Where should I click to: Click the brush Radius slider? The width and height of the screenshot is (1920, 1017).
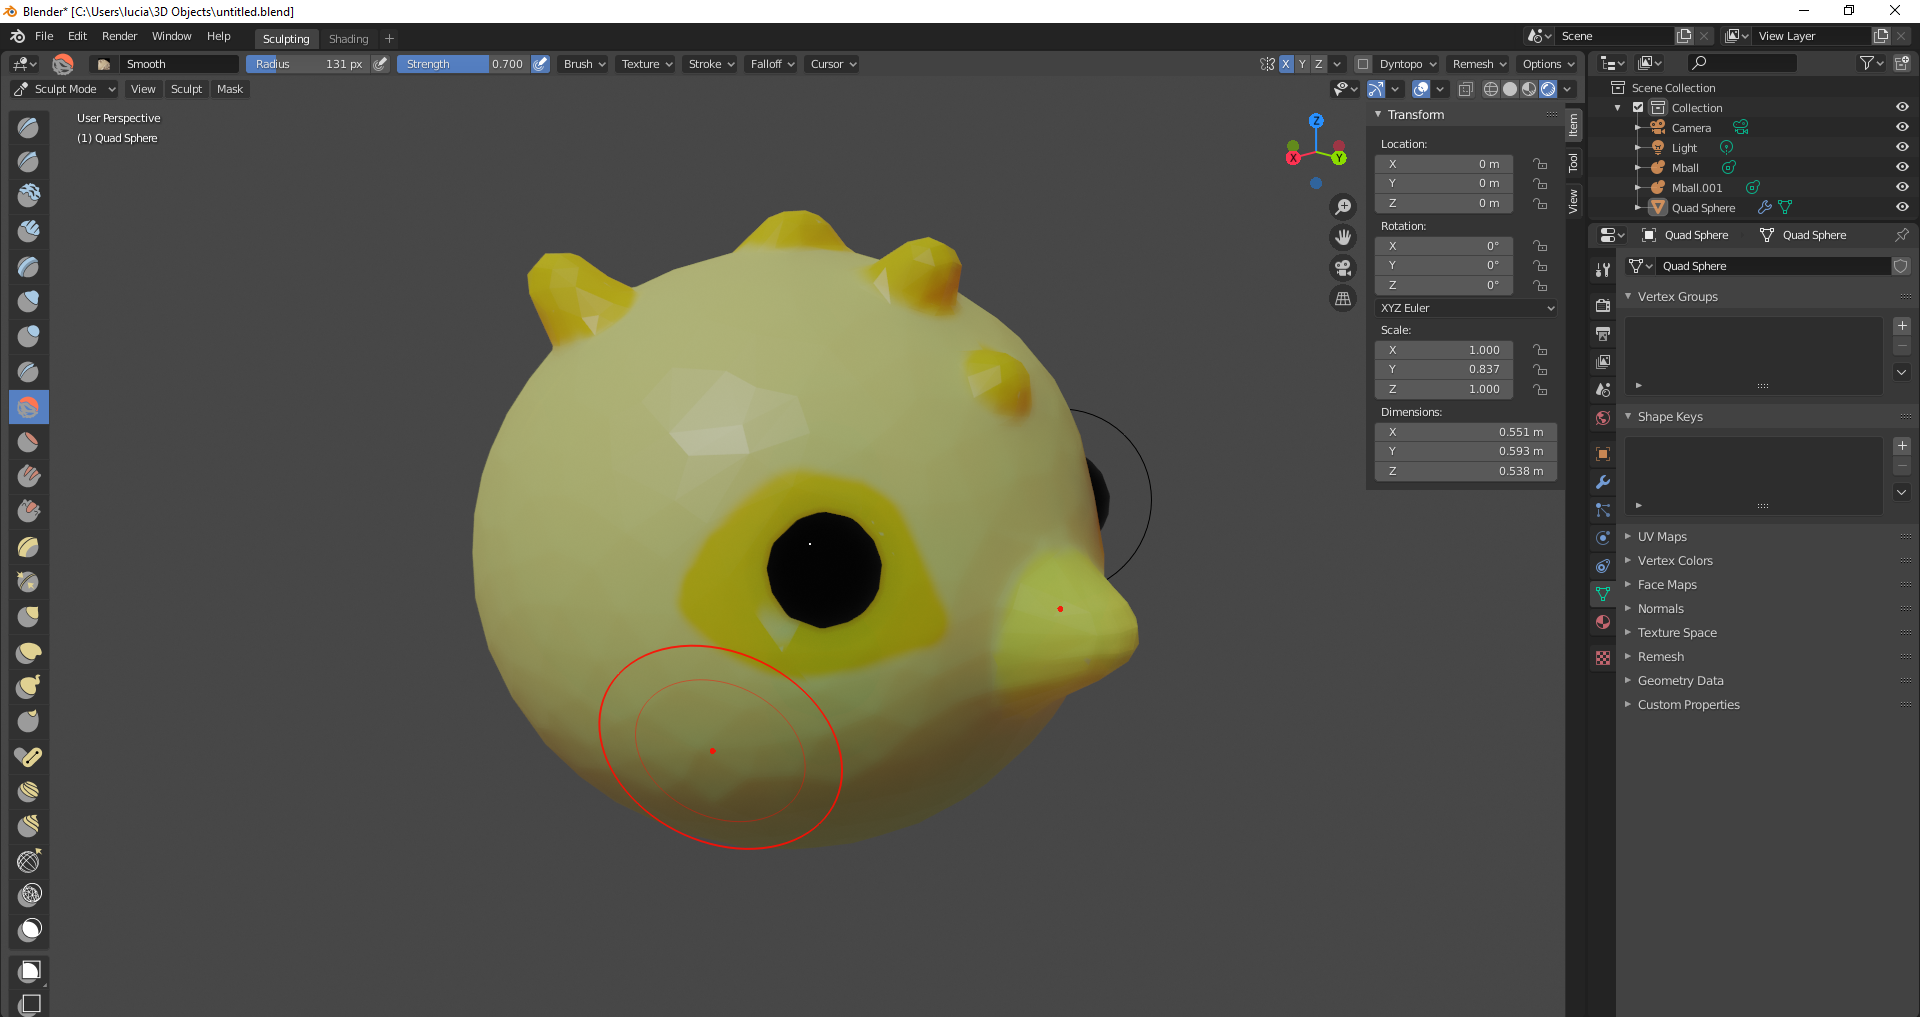(x=309, y=64)
